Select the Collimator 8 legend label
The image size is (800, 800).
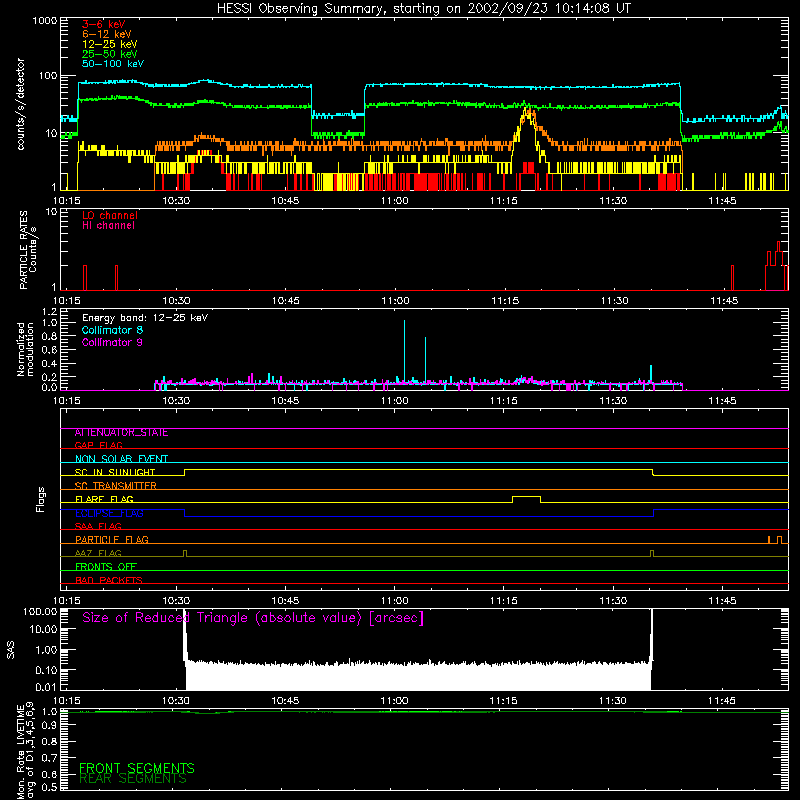click(x=112, y=330)
